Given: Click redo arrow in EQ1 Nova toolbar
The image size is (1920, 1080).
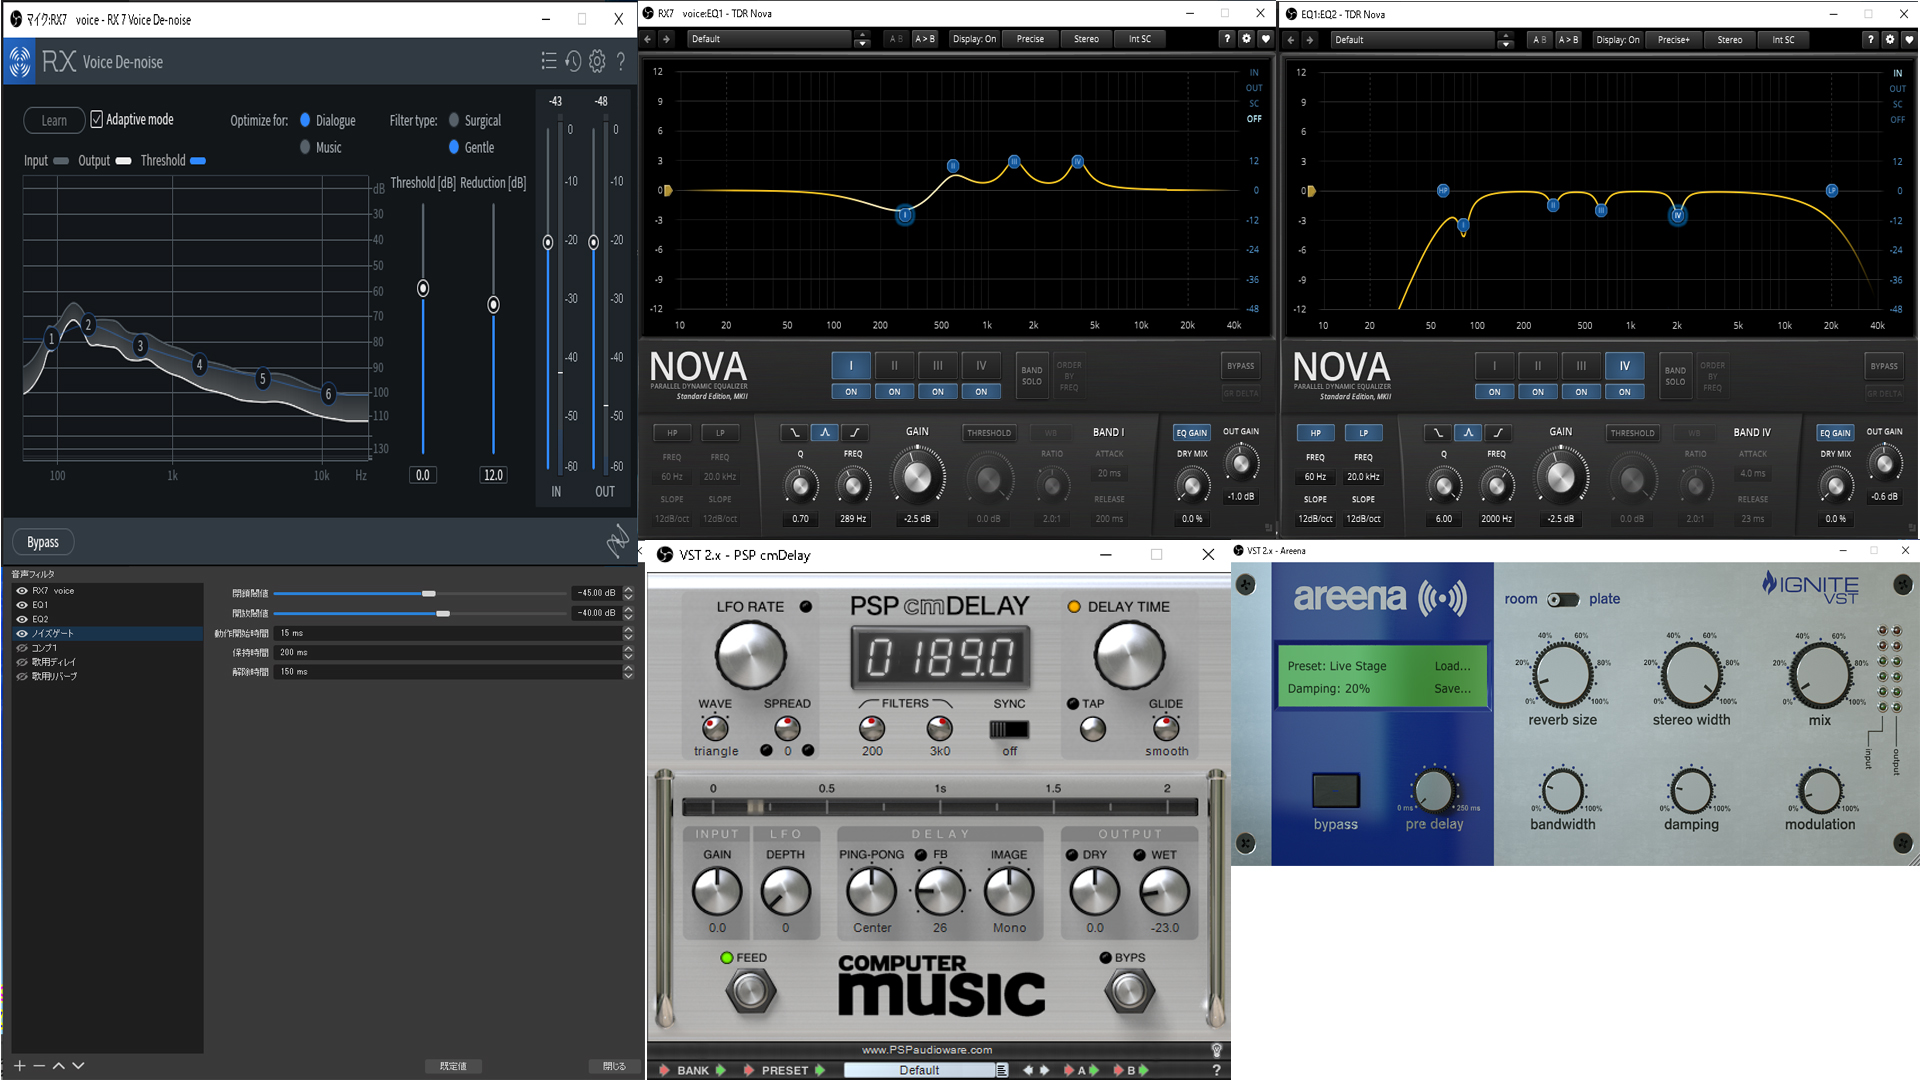Looking at the screenshot, I should tap(667, 39).
